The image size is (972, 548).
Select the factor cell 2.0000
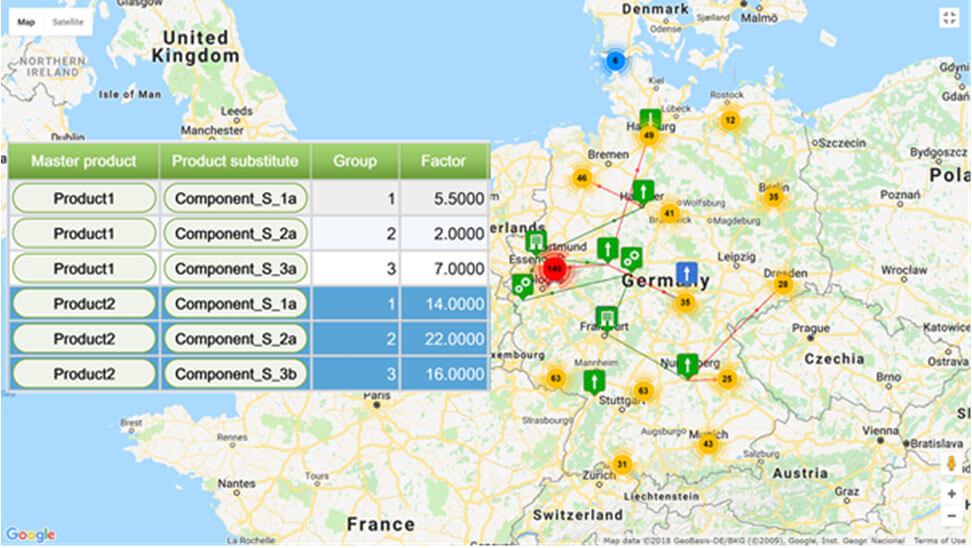444,234
